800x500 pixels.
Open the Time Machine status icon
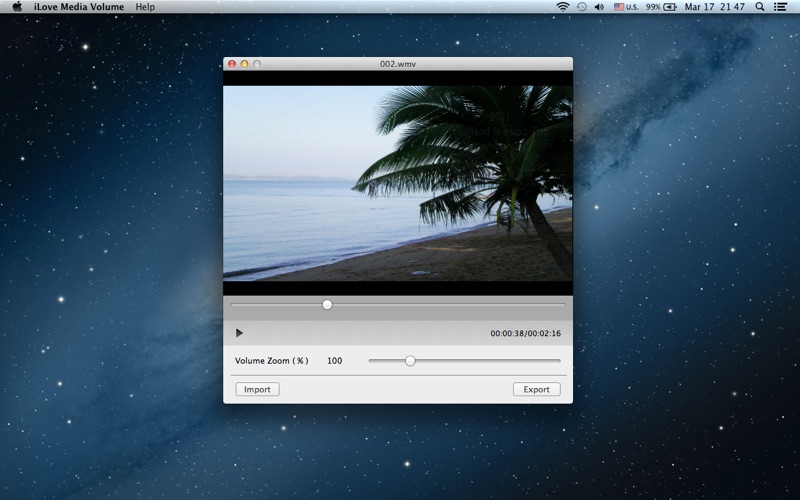click(581, 7)
